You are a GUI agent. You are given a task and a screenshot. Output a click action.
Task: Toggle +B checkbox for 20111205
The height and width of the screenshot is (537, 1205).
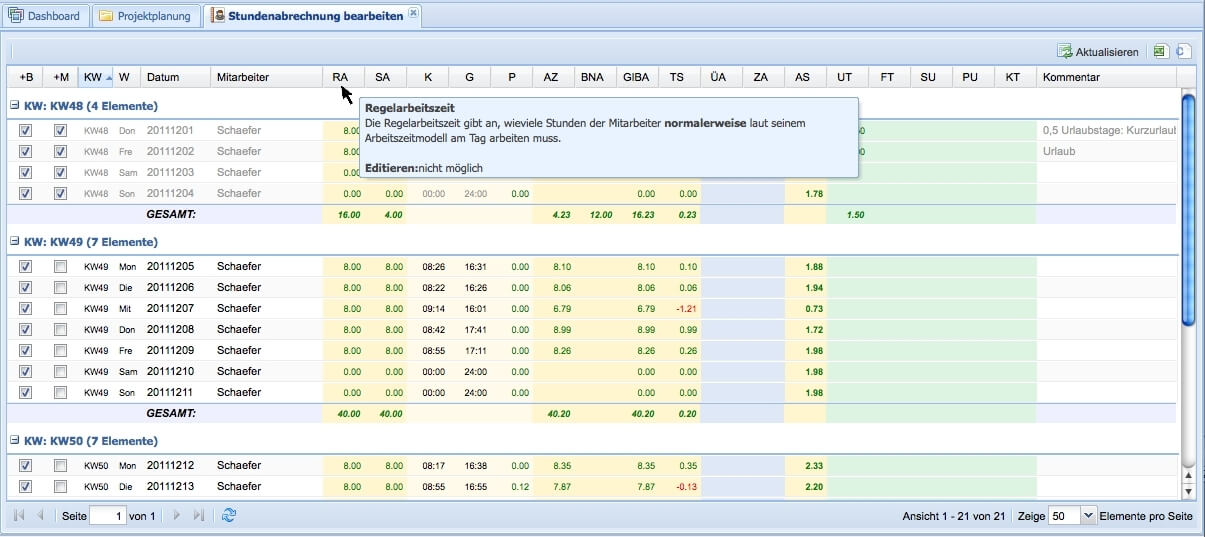click(x=26, y=266)
